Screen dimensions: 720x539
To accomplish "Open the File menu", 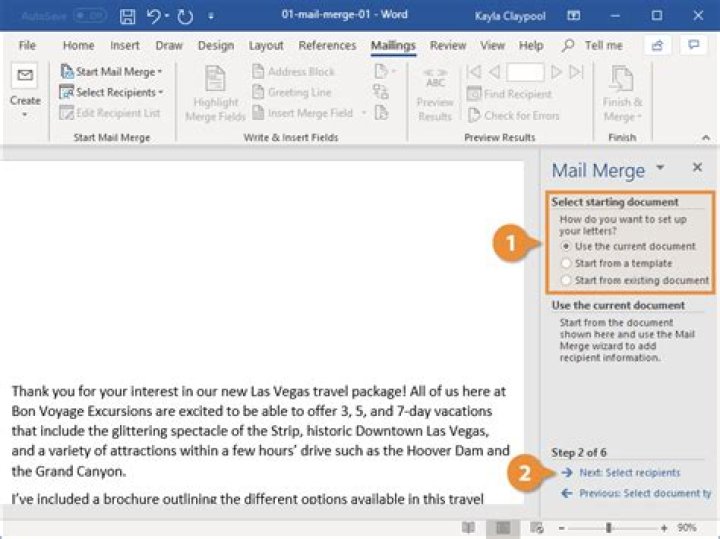I will pyautogui.click(x=27, y=46).
